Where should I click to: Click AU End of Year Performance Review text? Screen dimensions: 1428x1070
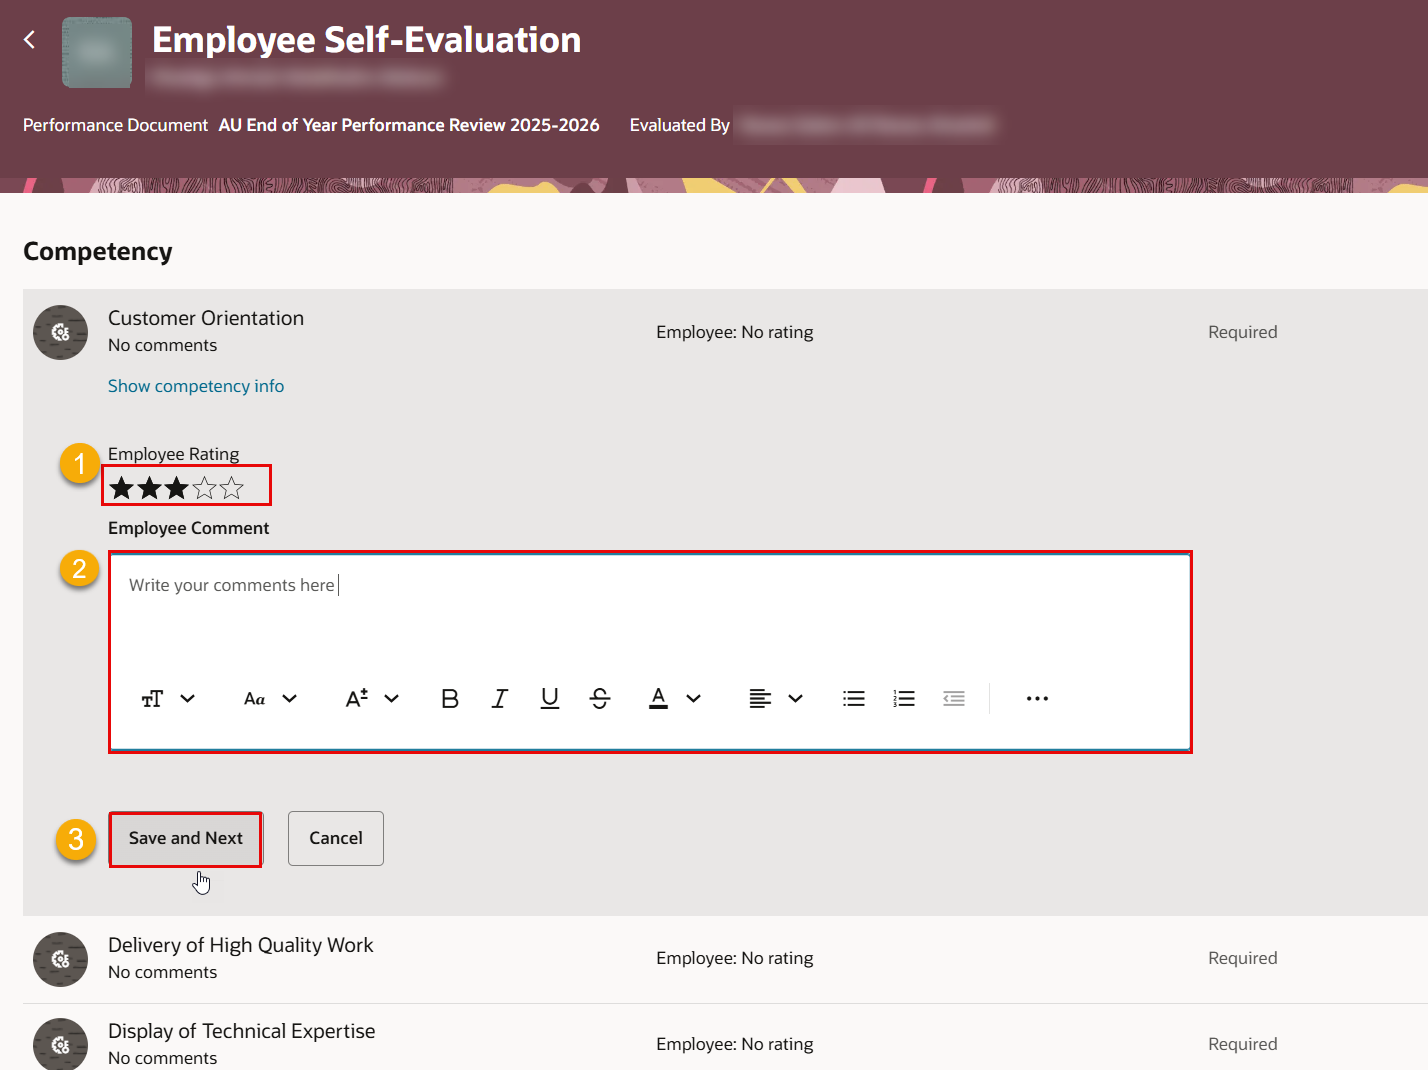tap(409, 125)
